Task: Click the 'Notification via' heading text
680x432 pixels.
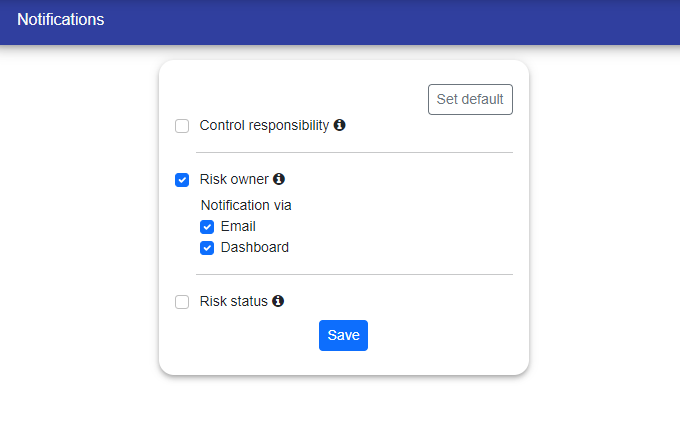Action: coord(246,205)
